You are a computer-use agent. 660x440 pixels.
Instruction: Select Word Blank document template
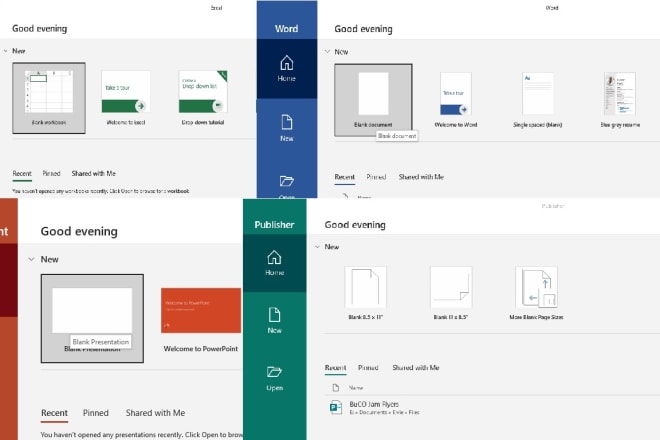pos(373,100)
